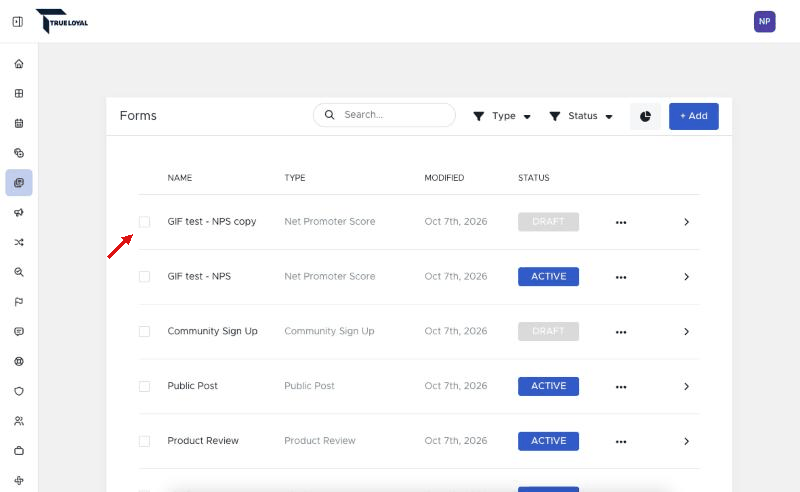
Task: Open the Product Review form name
Action: [x=203, y=440]
